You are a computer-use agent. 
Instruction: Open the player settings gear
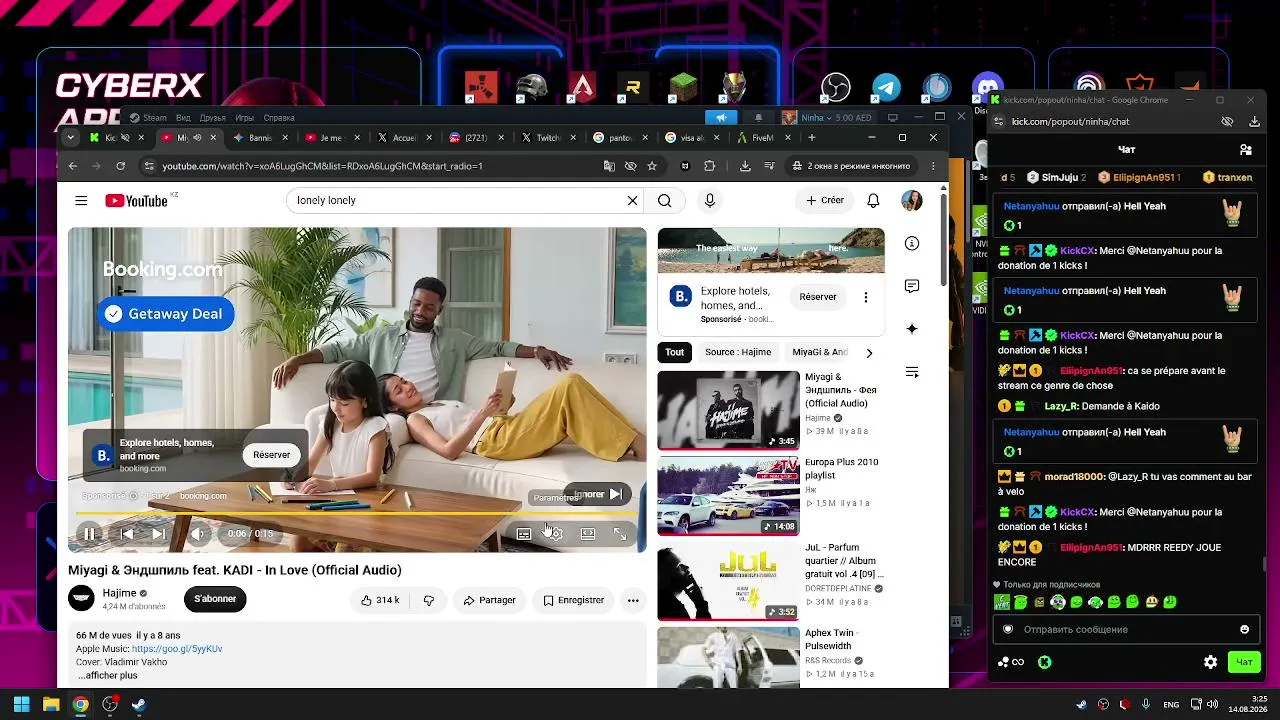(555, 534)
